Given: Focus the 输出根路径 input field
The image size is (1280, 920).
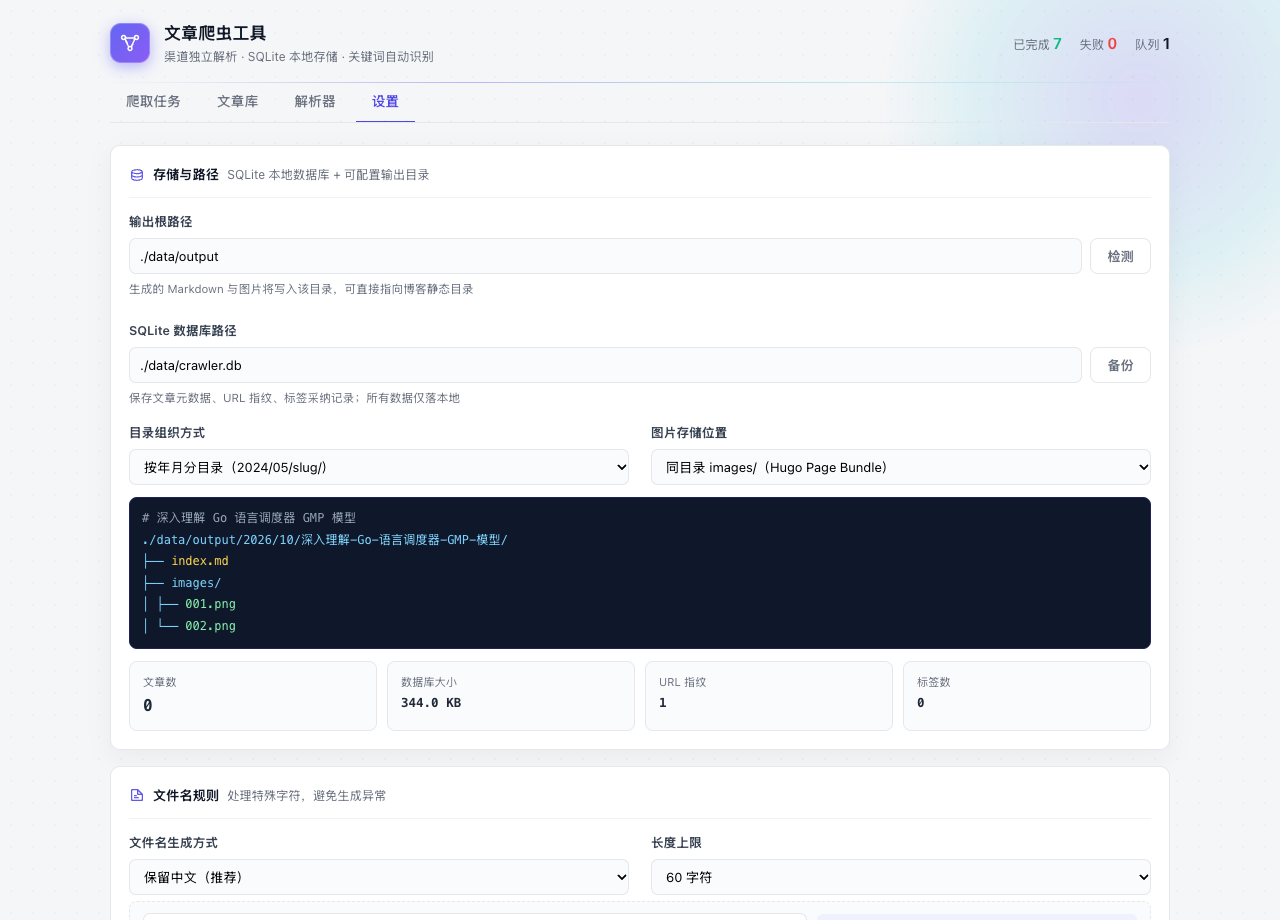Looking at the screenshot, I should coord(605,256).
